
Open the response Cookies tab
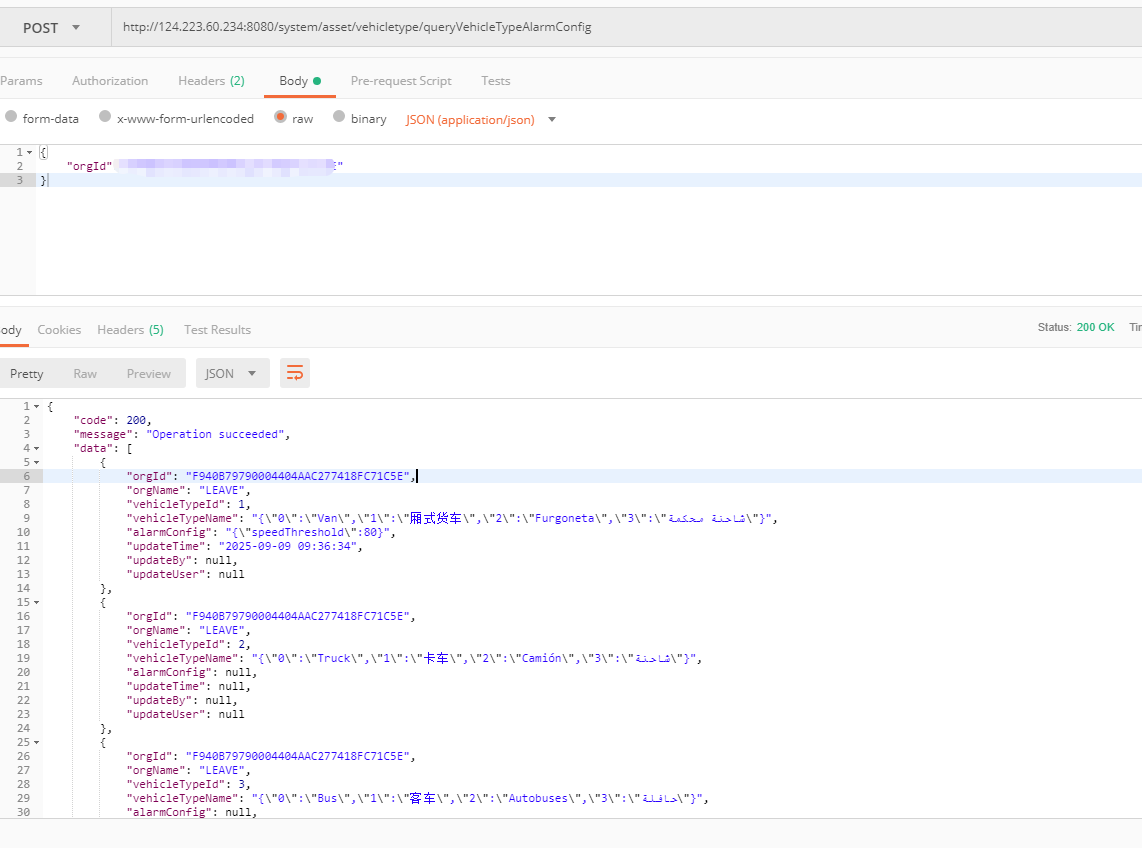59,330
